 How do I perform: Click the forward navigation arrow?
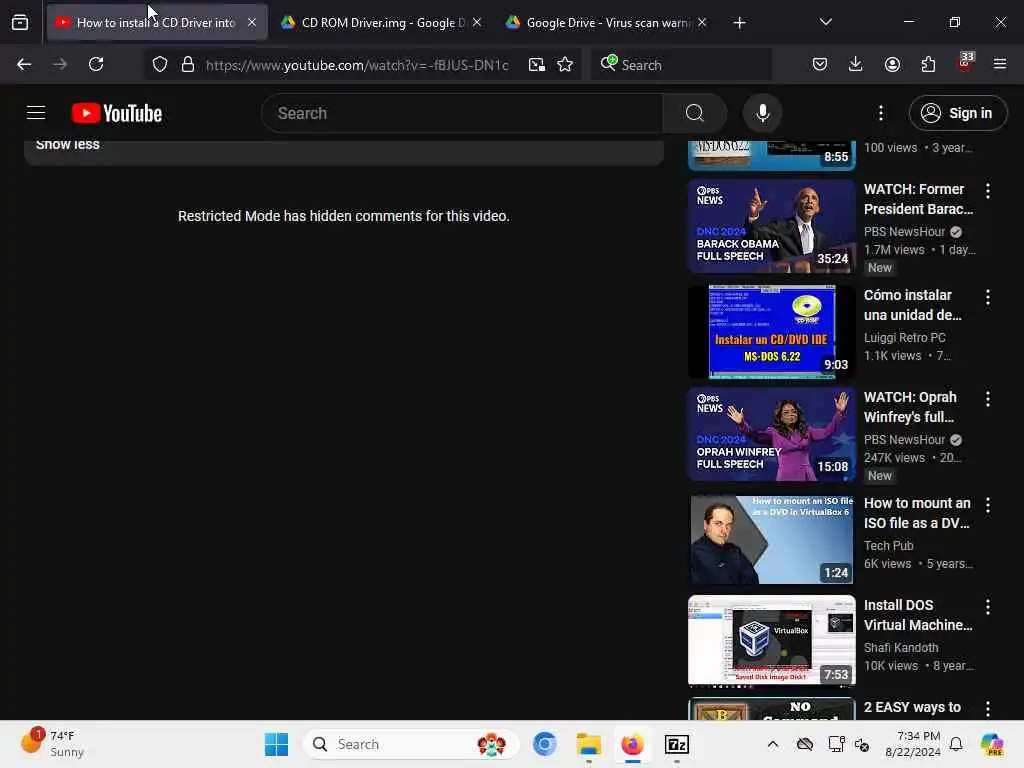(x=59, y=64)
